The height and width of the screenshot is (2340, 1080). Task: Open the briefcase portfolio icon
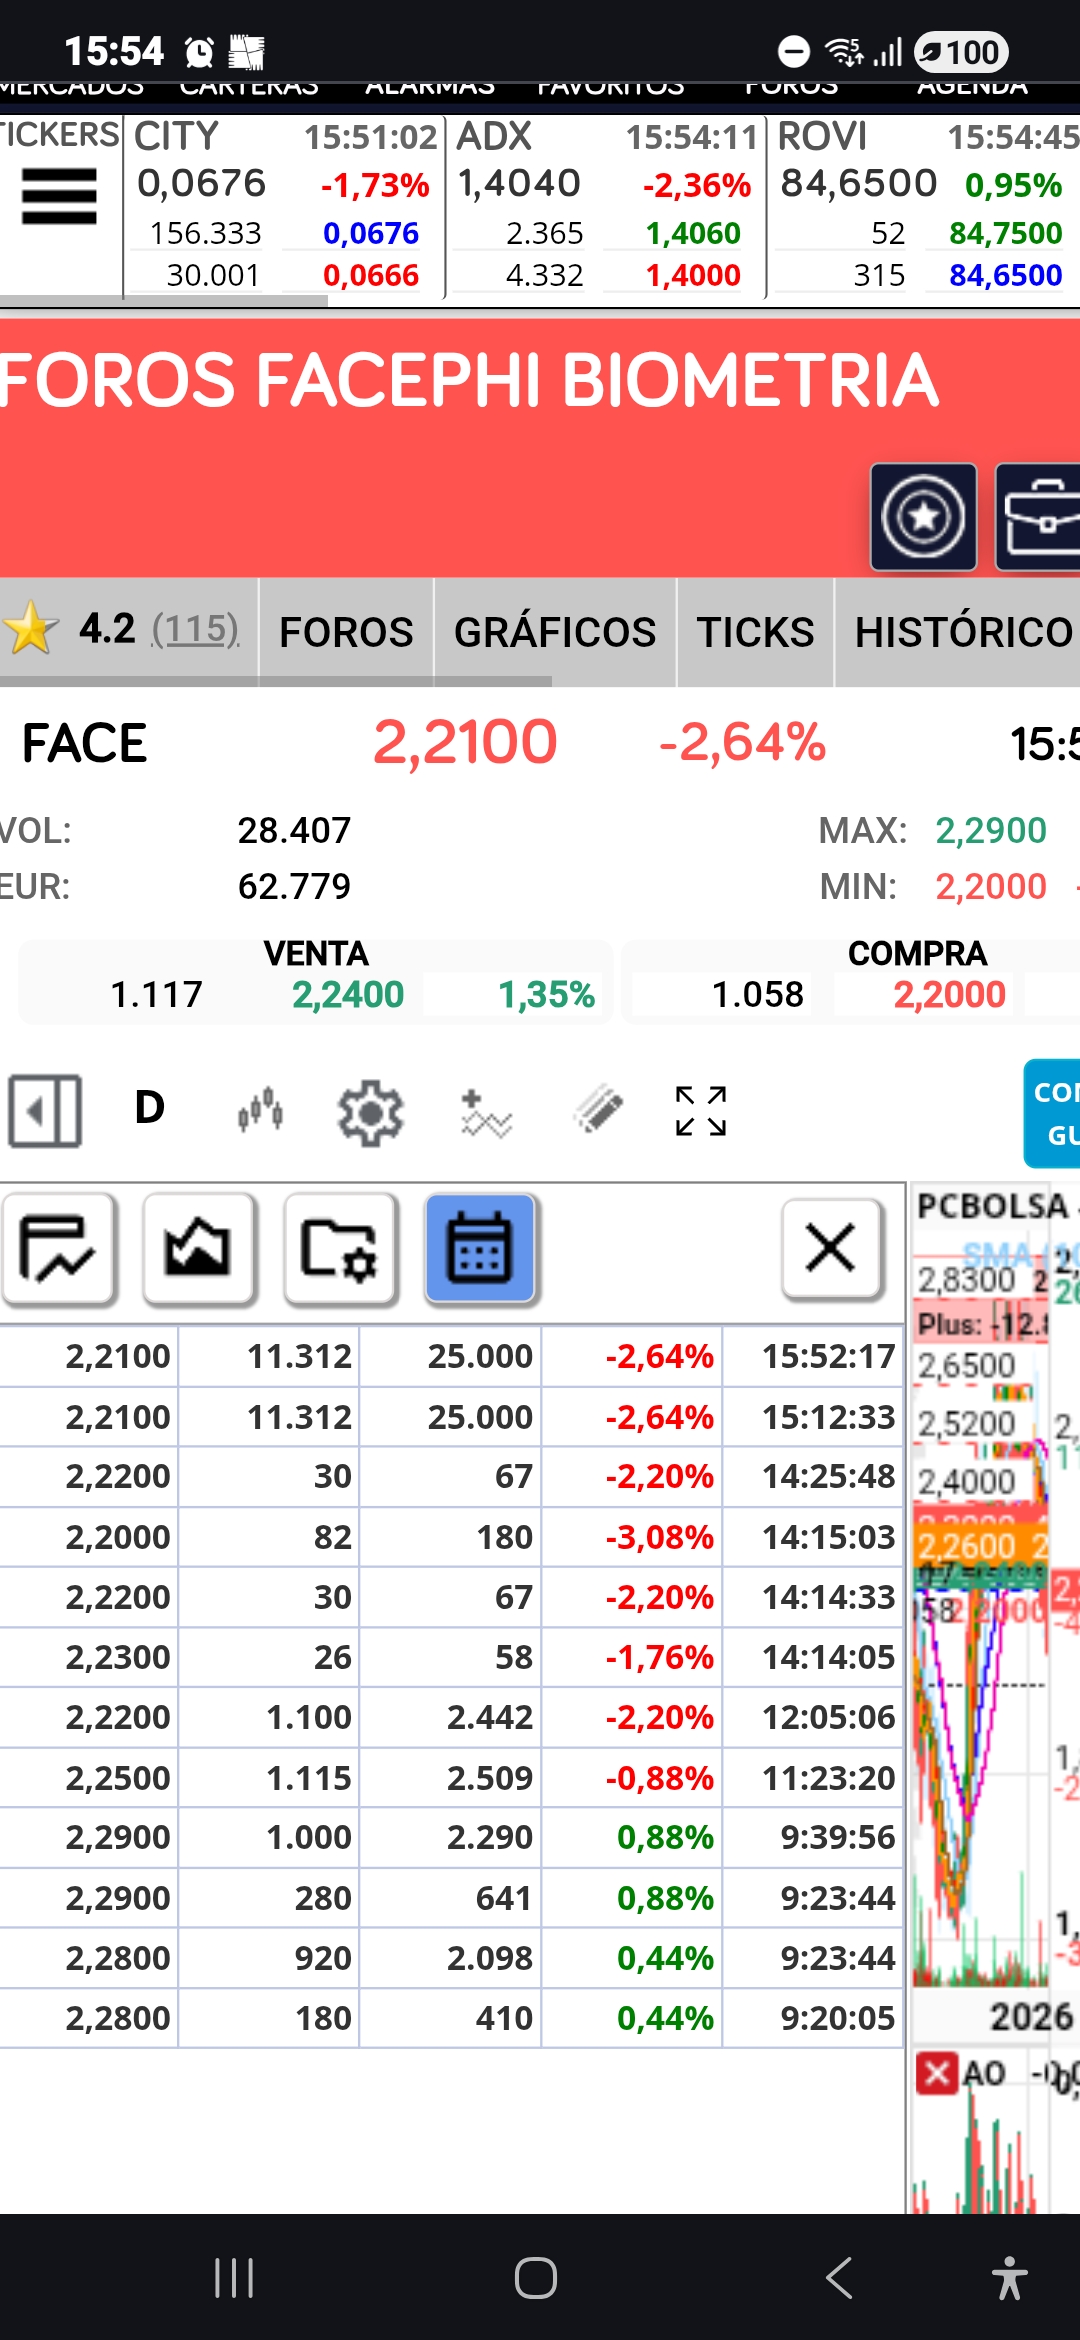pos(1040,517)
